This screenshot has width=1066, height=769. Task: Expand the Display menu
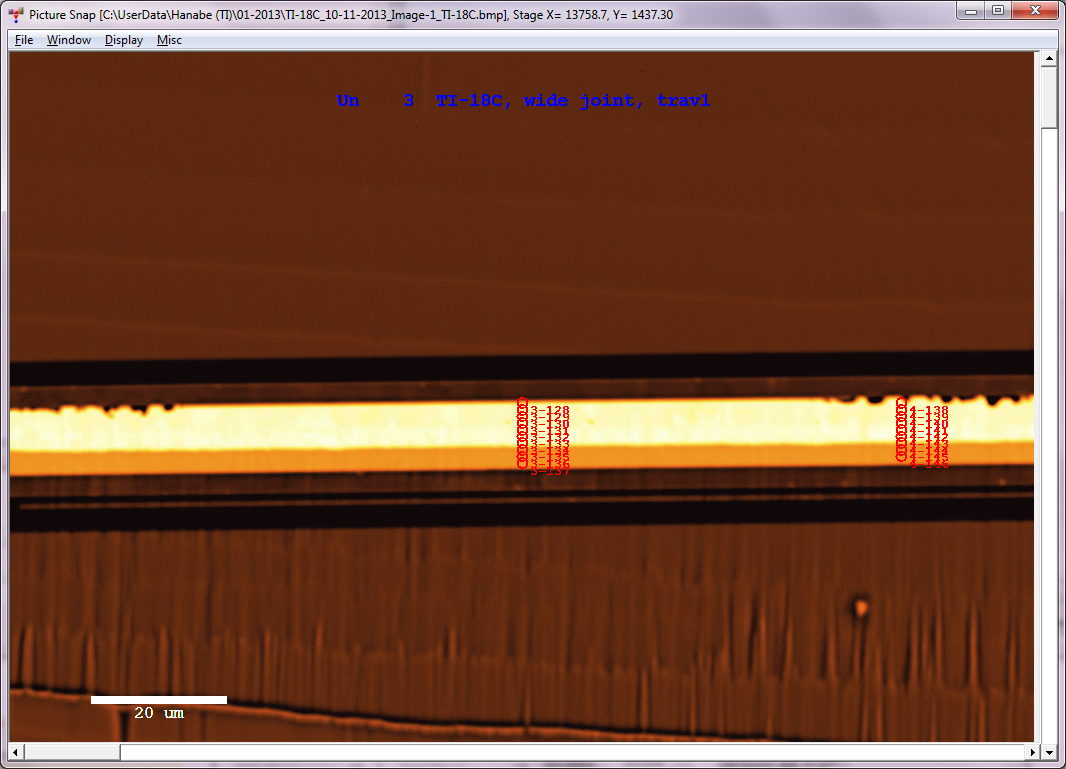(x=124, y=40)
